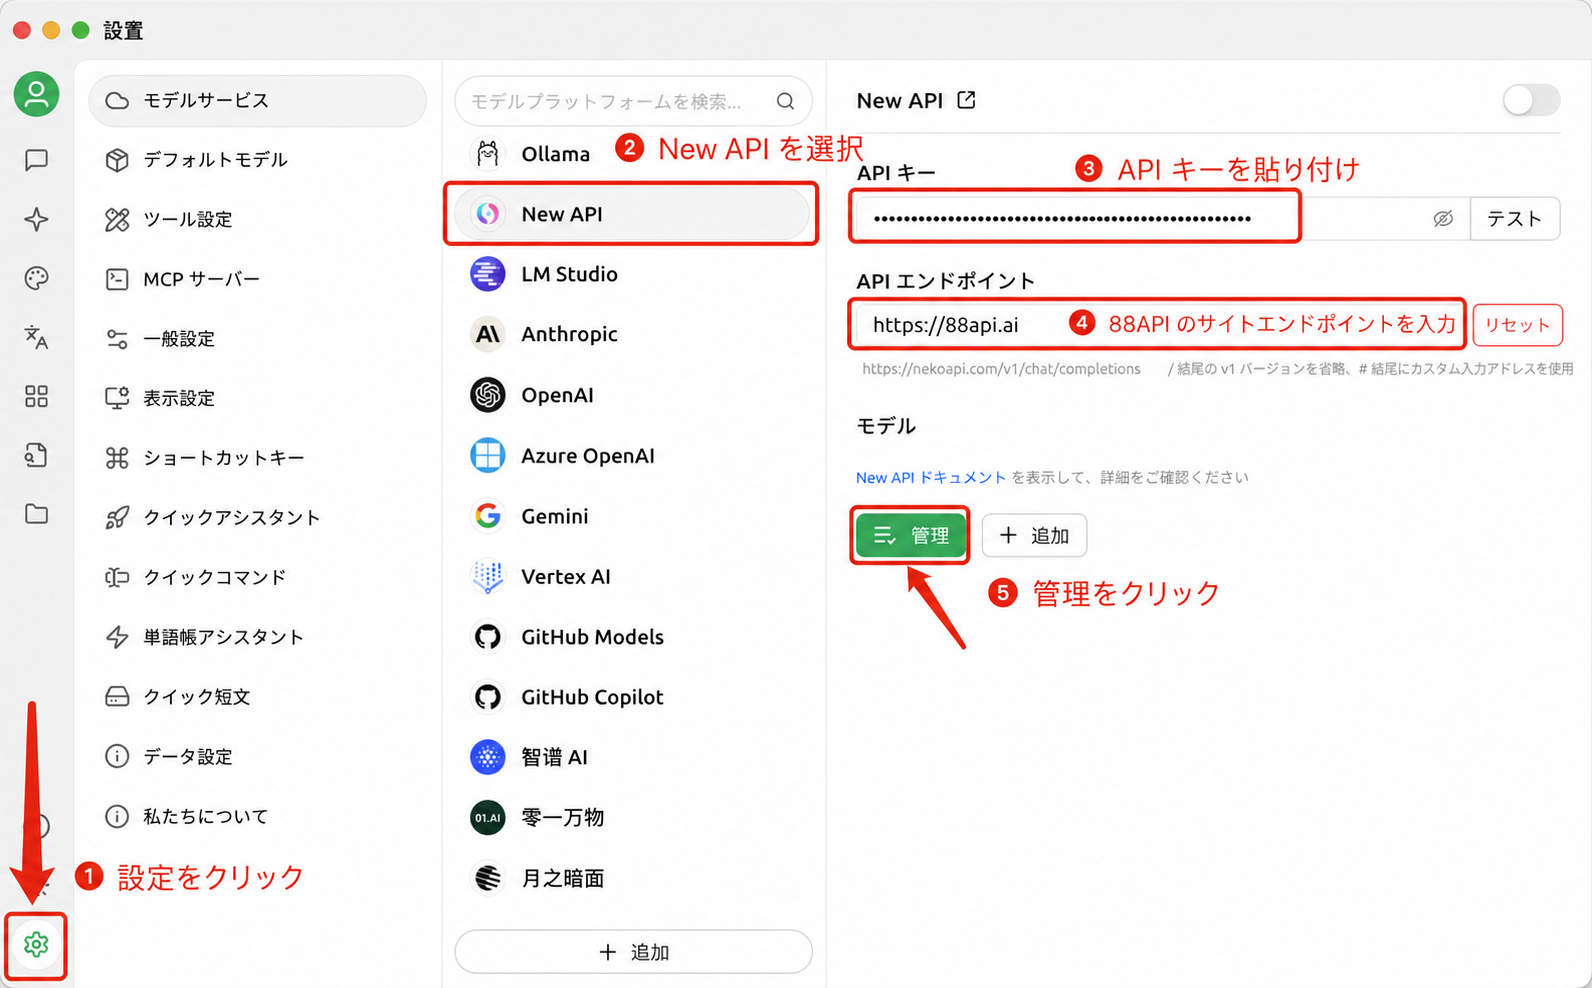
Task: Open the モデルサービス settings section
Action: tap(258, 101)
